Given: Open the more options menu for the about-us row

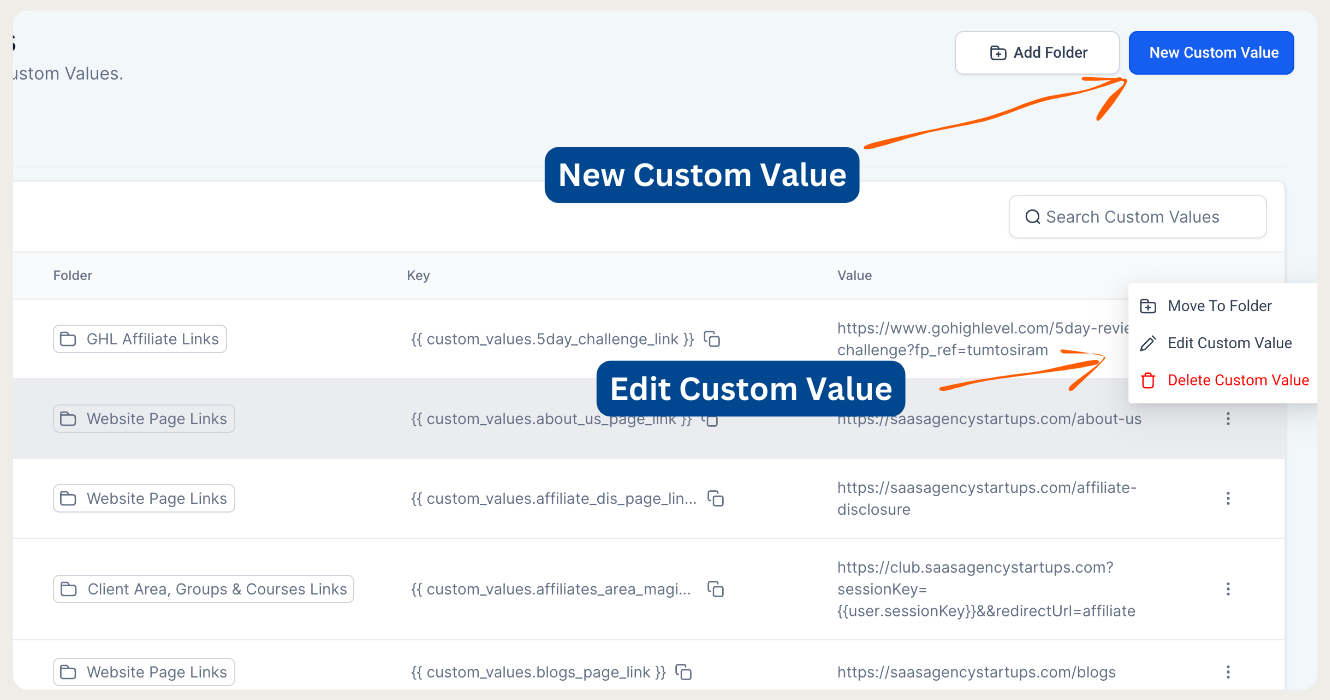Looking at the screenshot, I should pyautogui.click(x=1228, y=419).
